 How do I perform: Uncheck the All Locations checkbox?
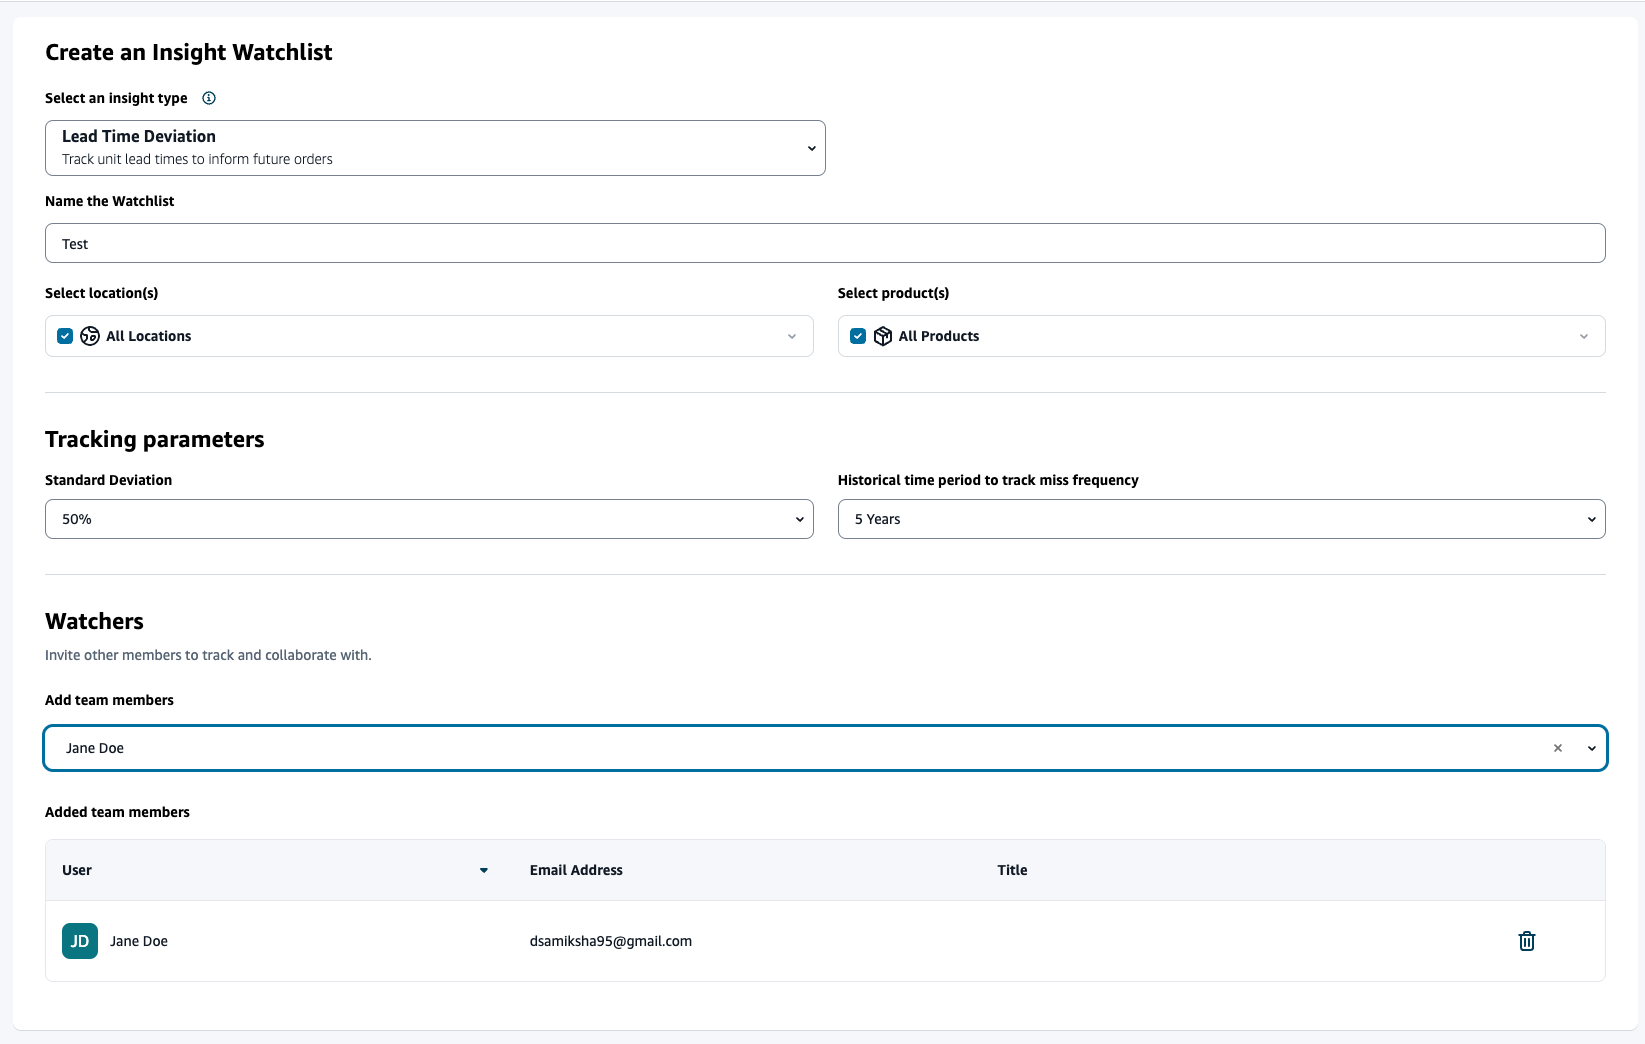click(65, 336)
